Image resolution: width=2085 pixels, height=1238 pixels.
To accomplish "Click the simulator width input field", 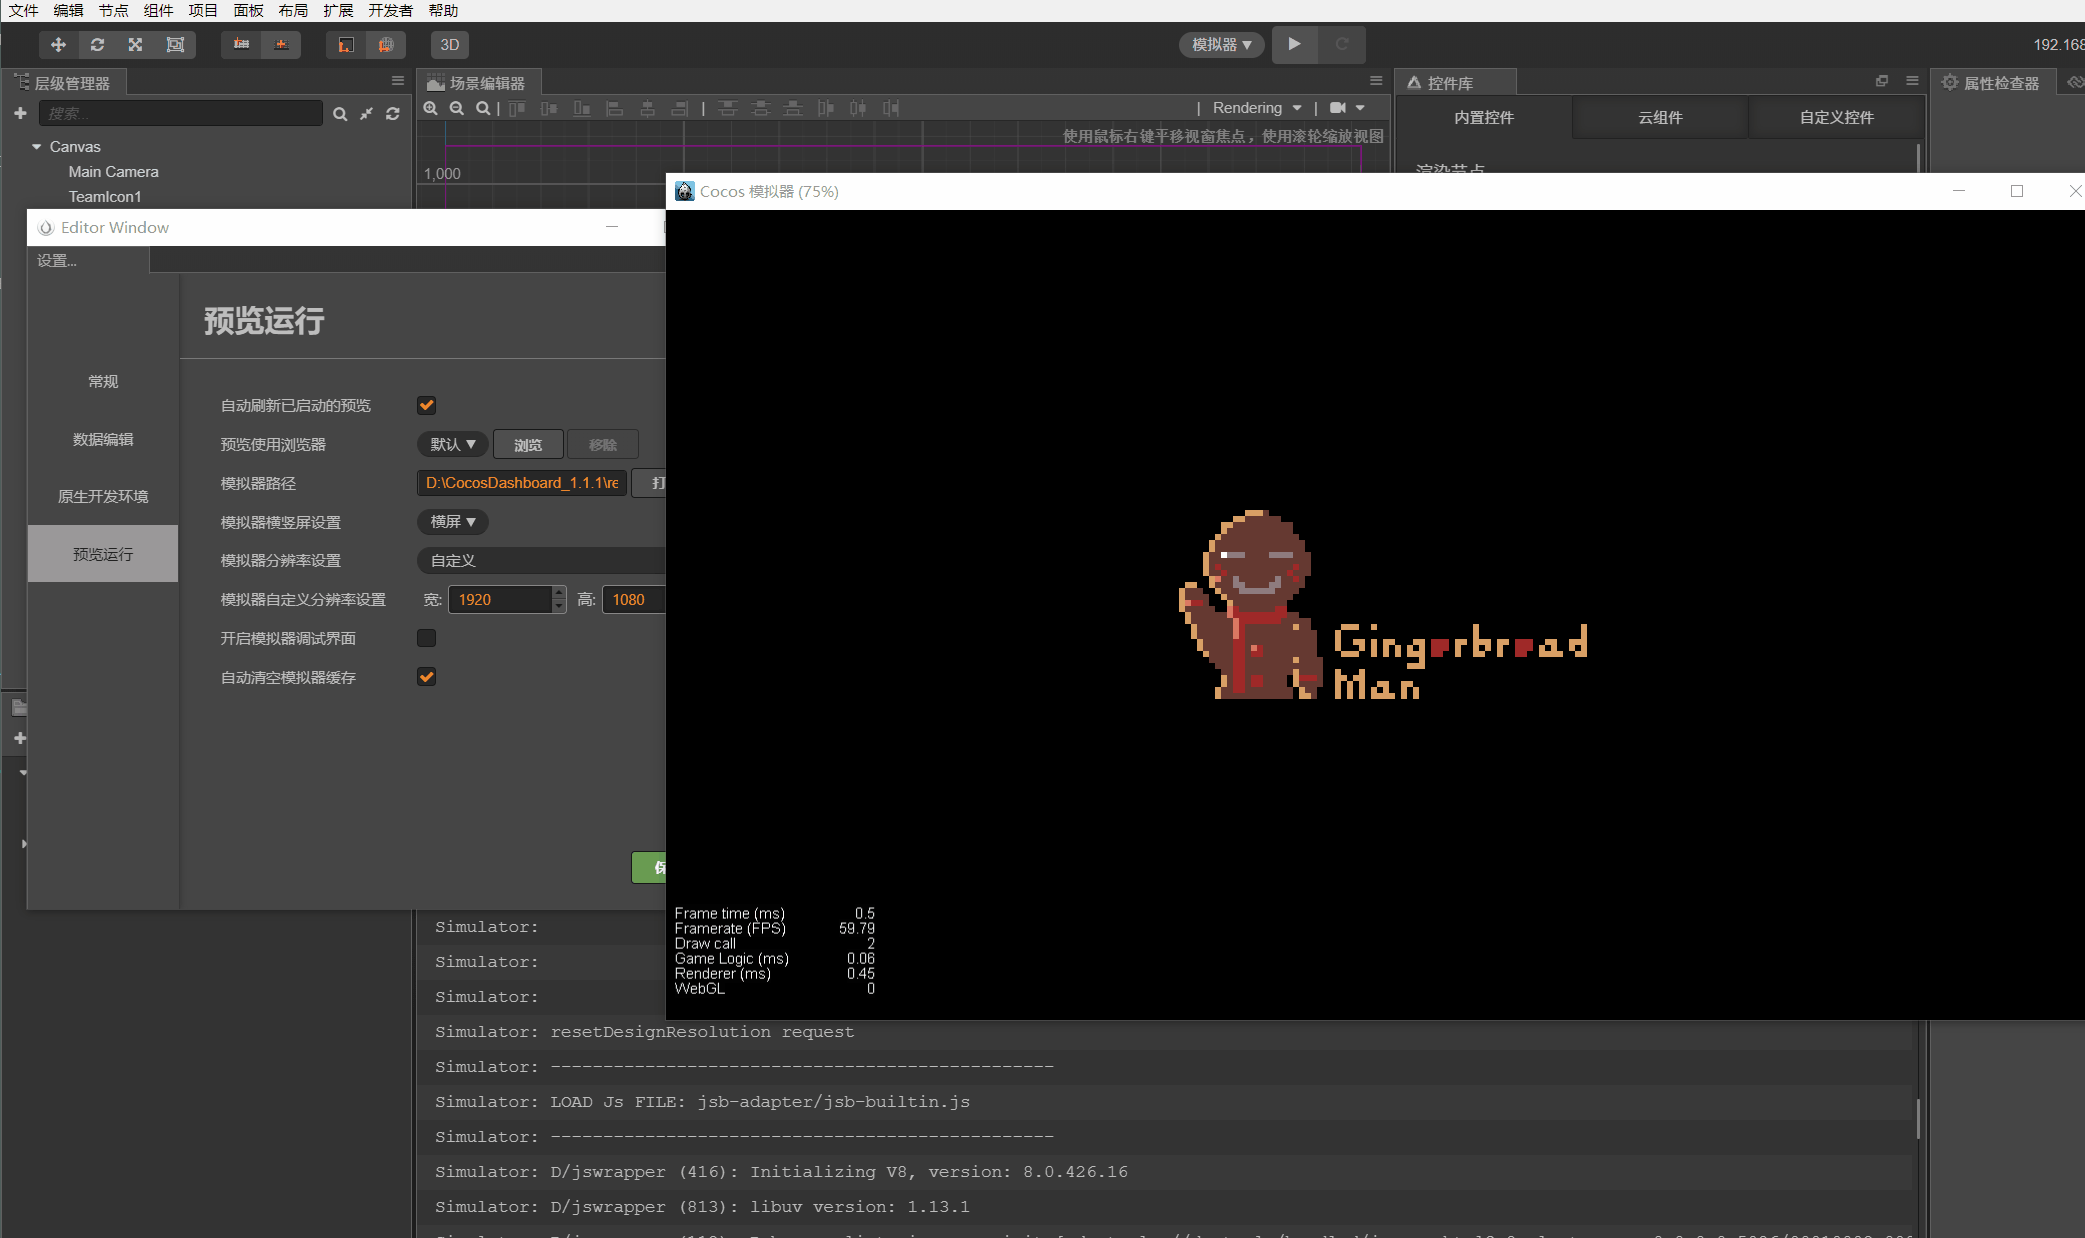I will [499, 600].
